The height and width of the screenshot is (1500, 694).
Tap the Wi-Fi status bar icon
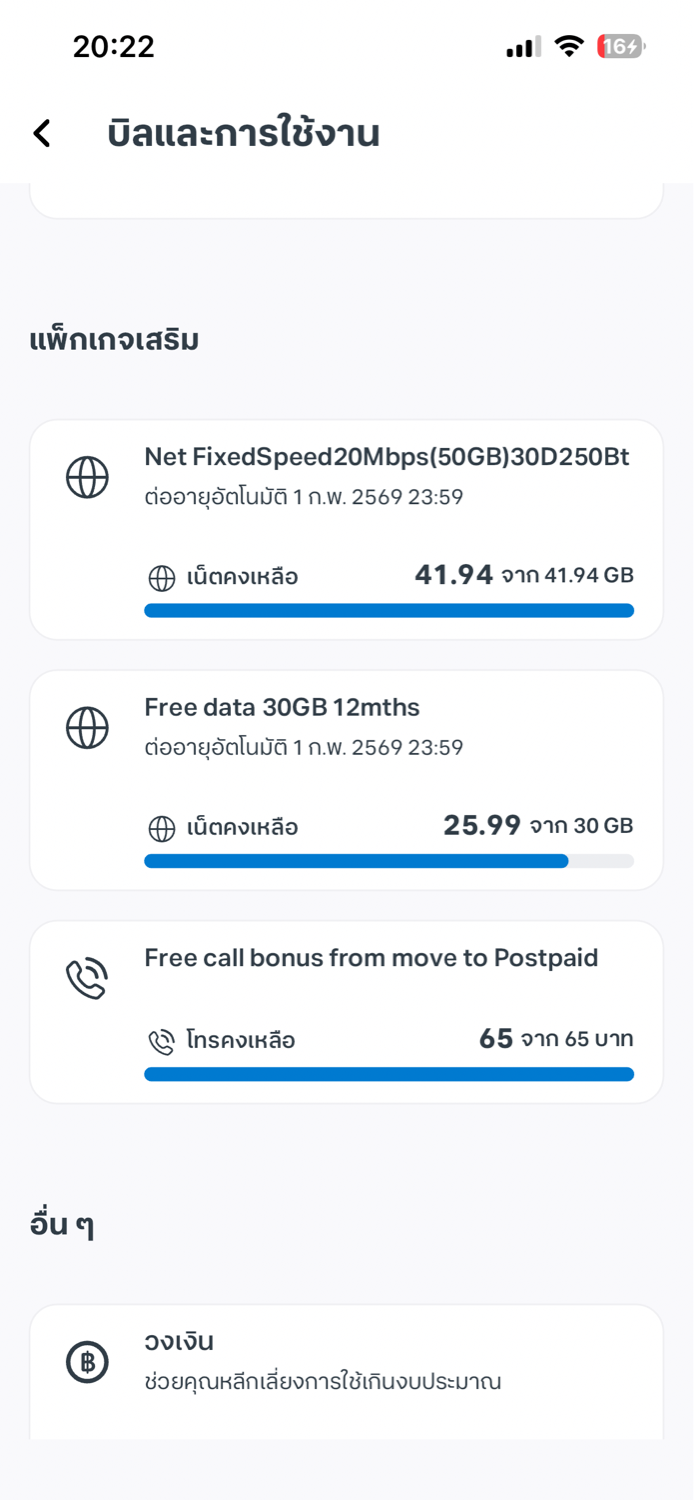tap(569, 46)
